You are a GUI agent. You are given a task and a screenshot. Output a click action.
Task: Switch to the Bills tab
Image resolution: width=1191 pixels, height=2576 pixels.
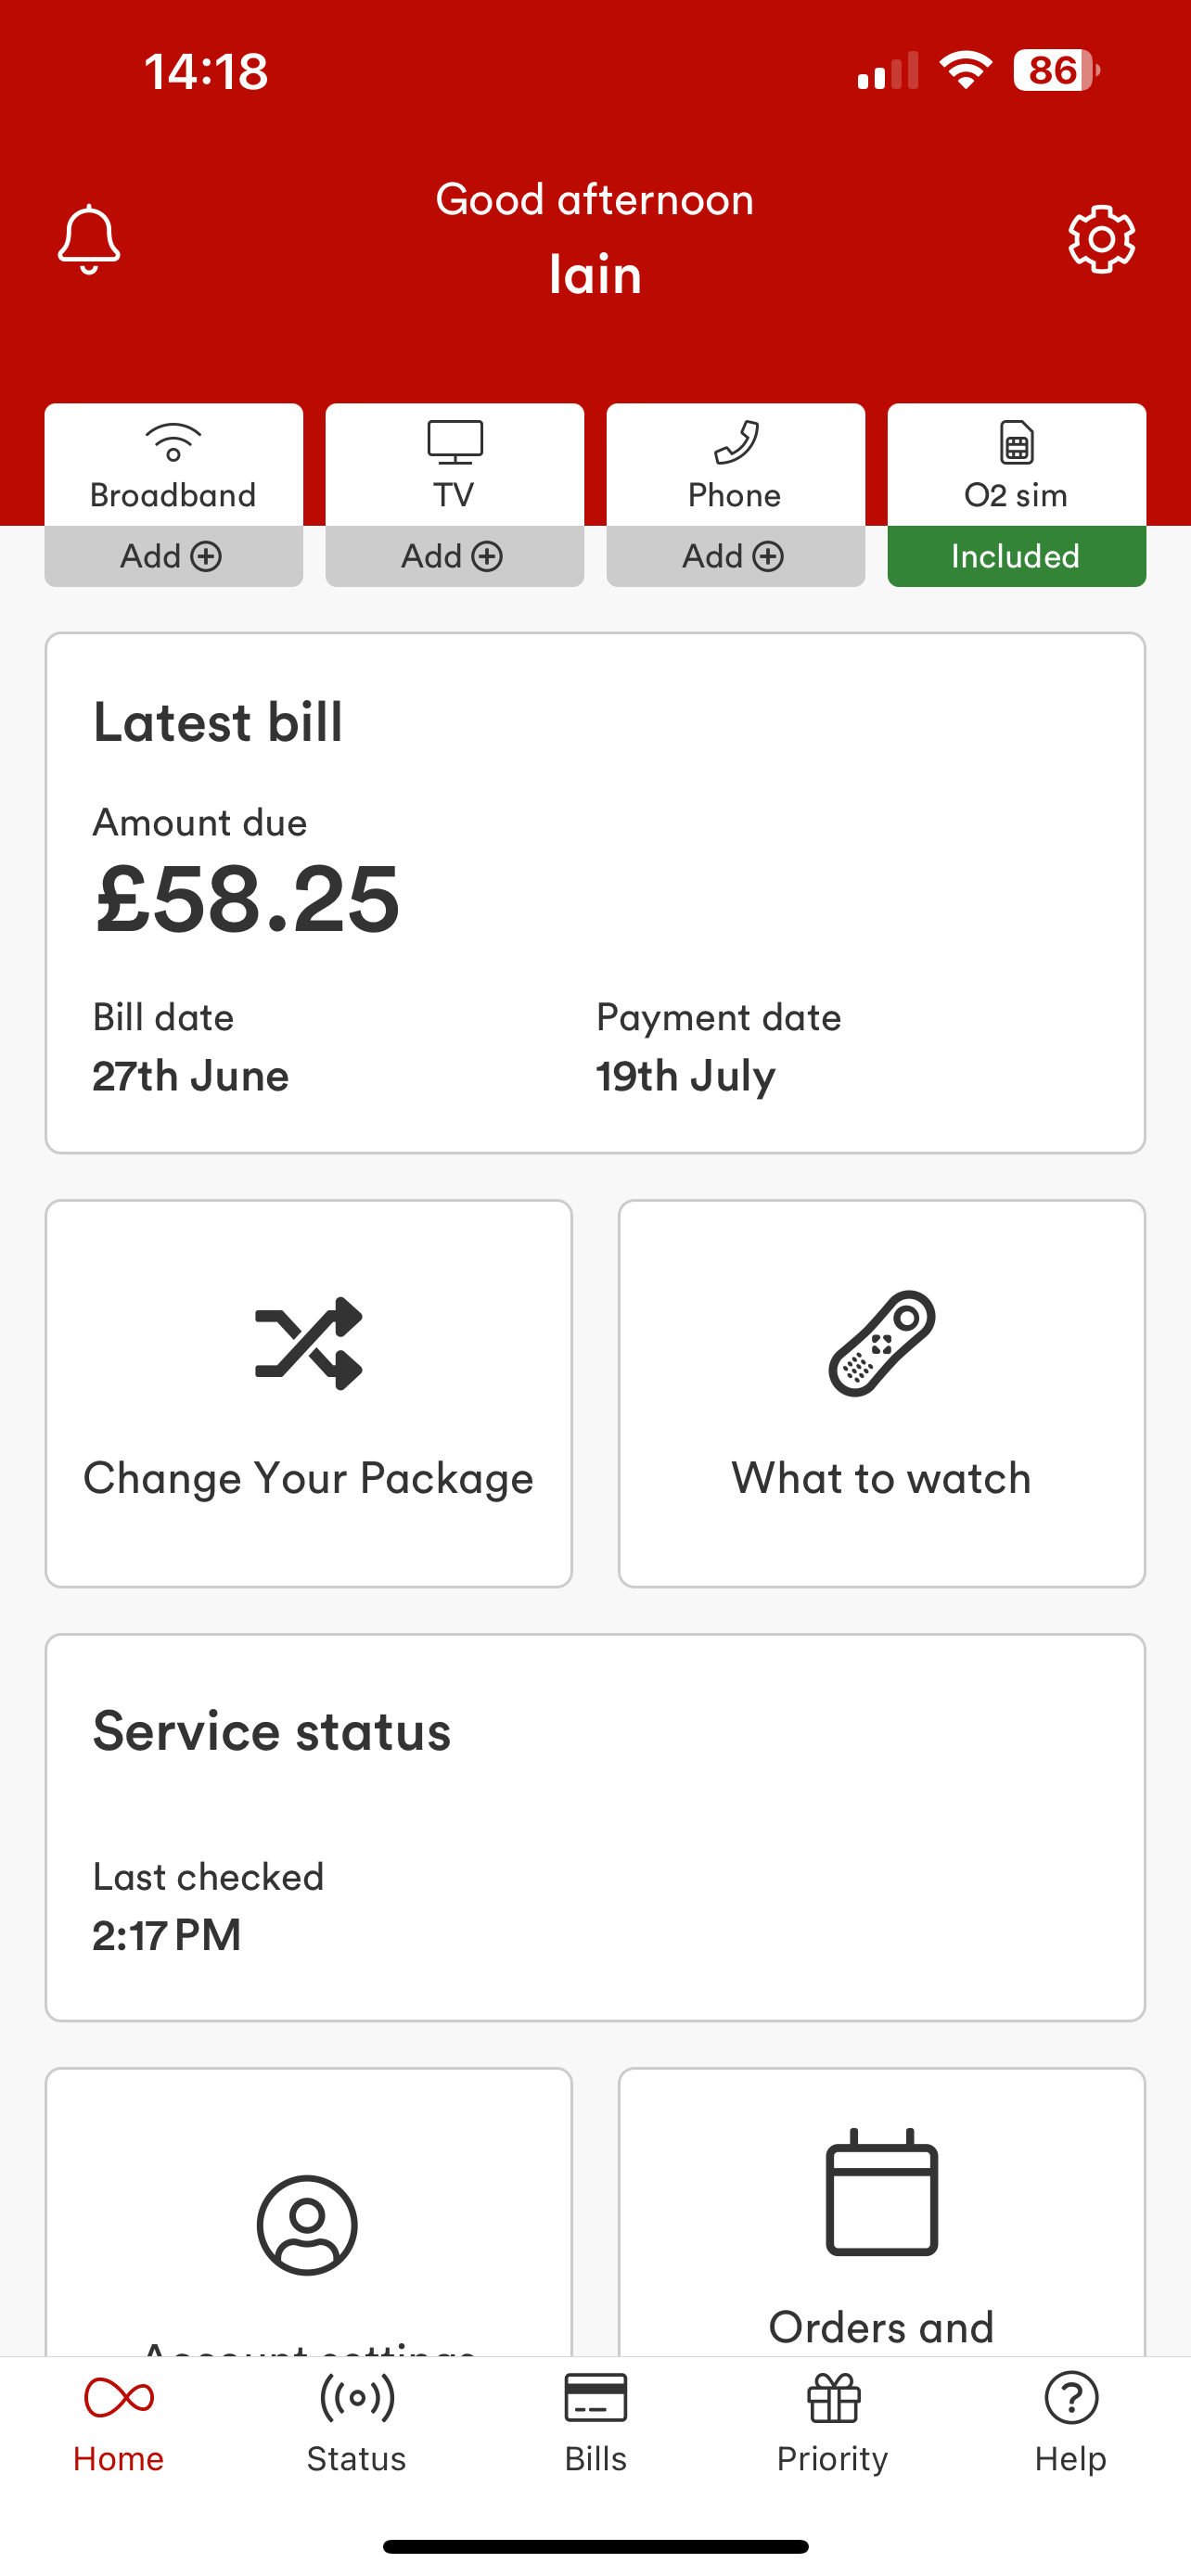595,2424
